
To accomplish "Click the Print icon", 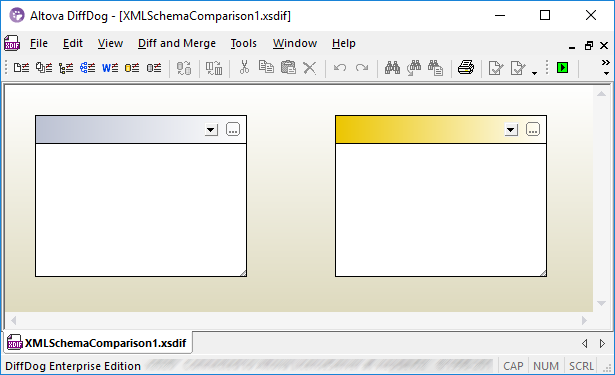I will point(466,67).
